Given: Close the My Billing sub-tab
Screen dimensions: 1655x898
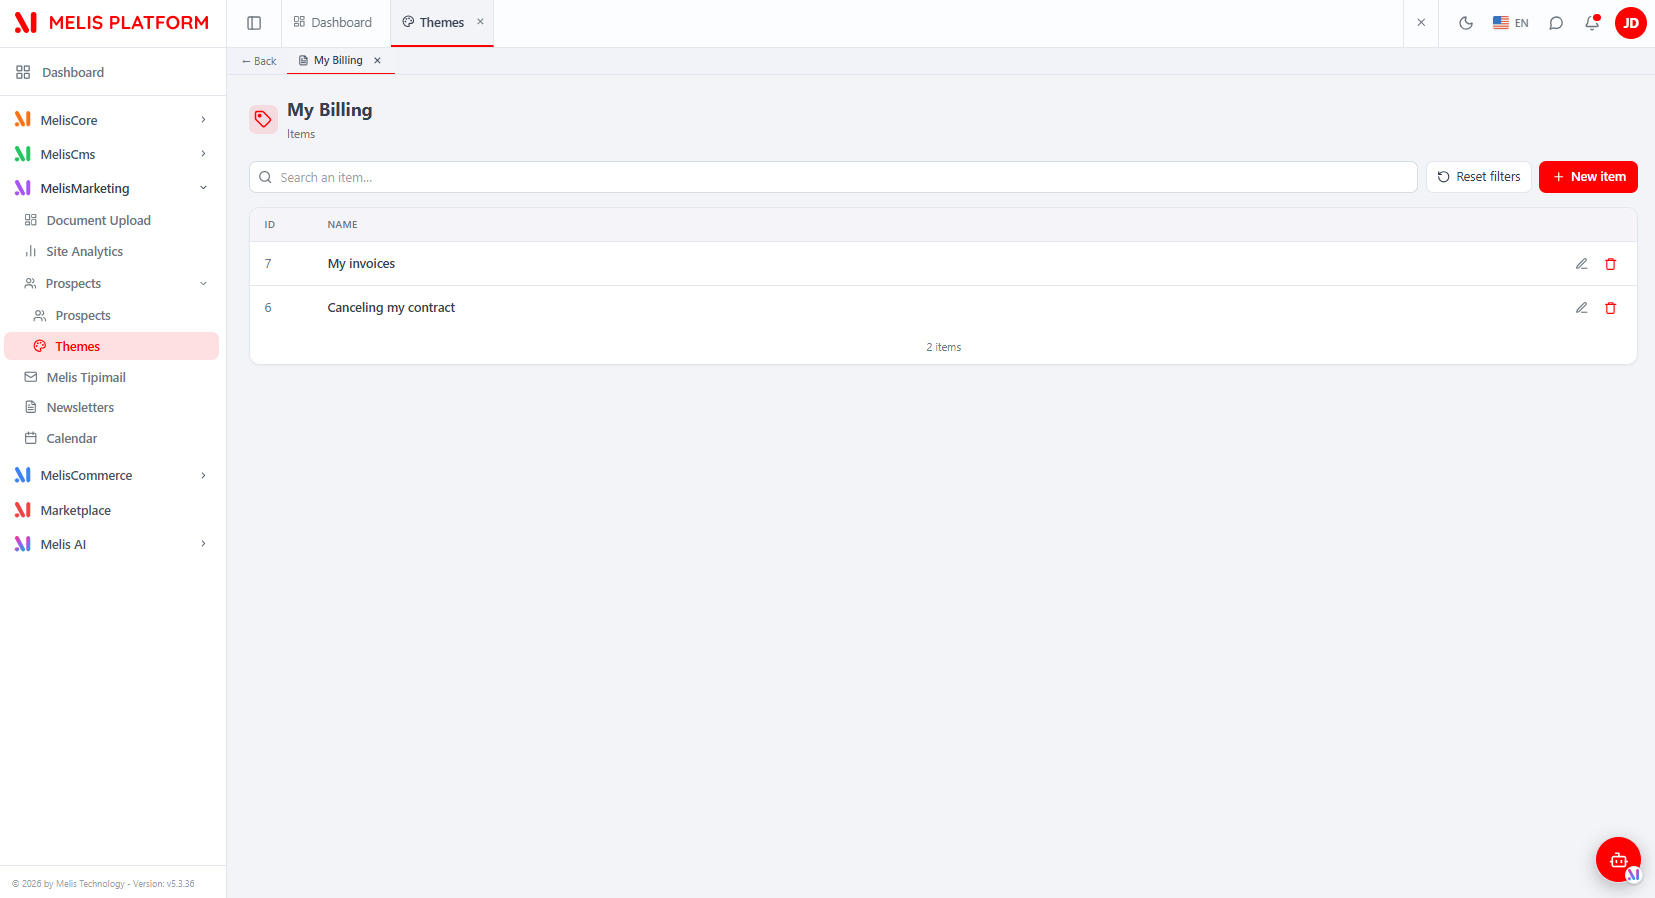Looking at the screenshot, I should [x=377, y=60].
